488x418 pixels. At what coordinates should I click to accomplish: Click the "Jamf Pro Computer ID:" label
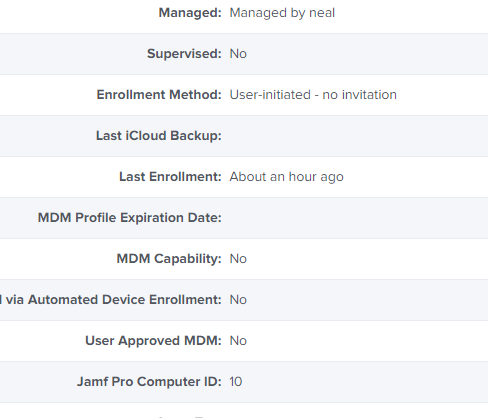pyautogui.click(x=149, y=382)
